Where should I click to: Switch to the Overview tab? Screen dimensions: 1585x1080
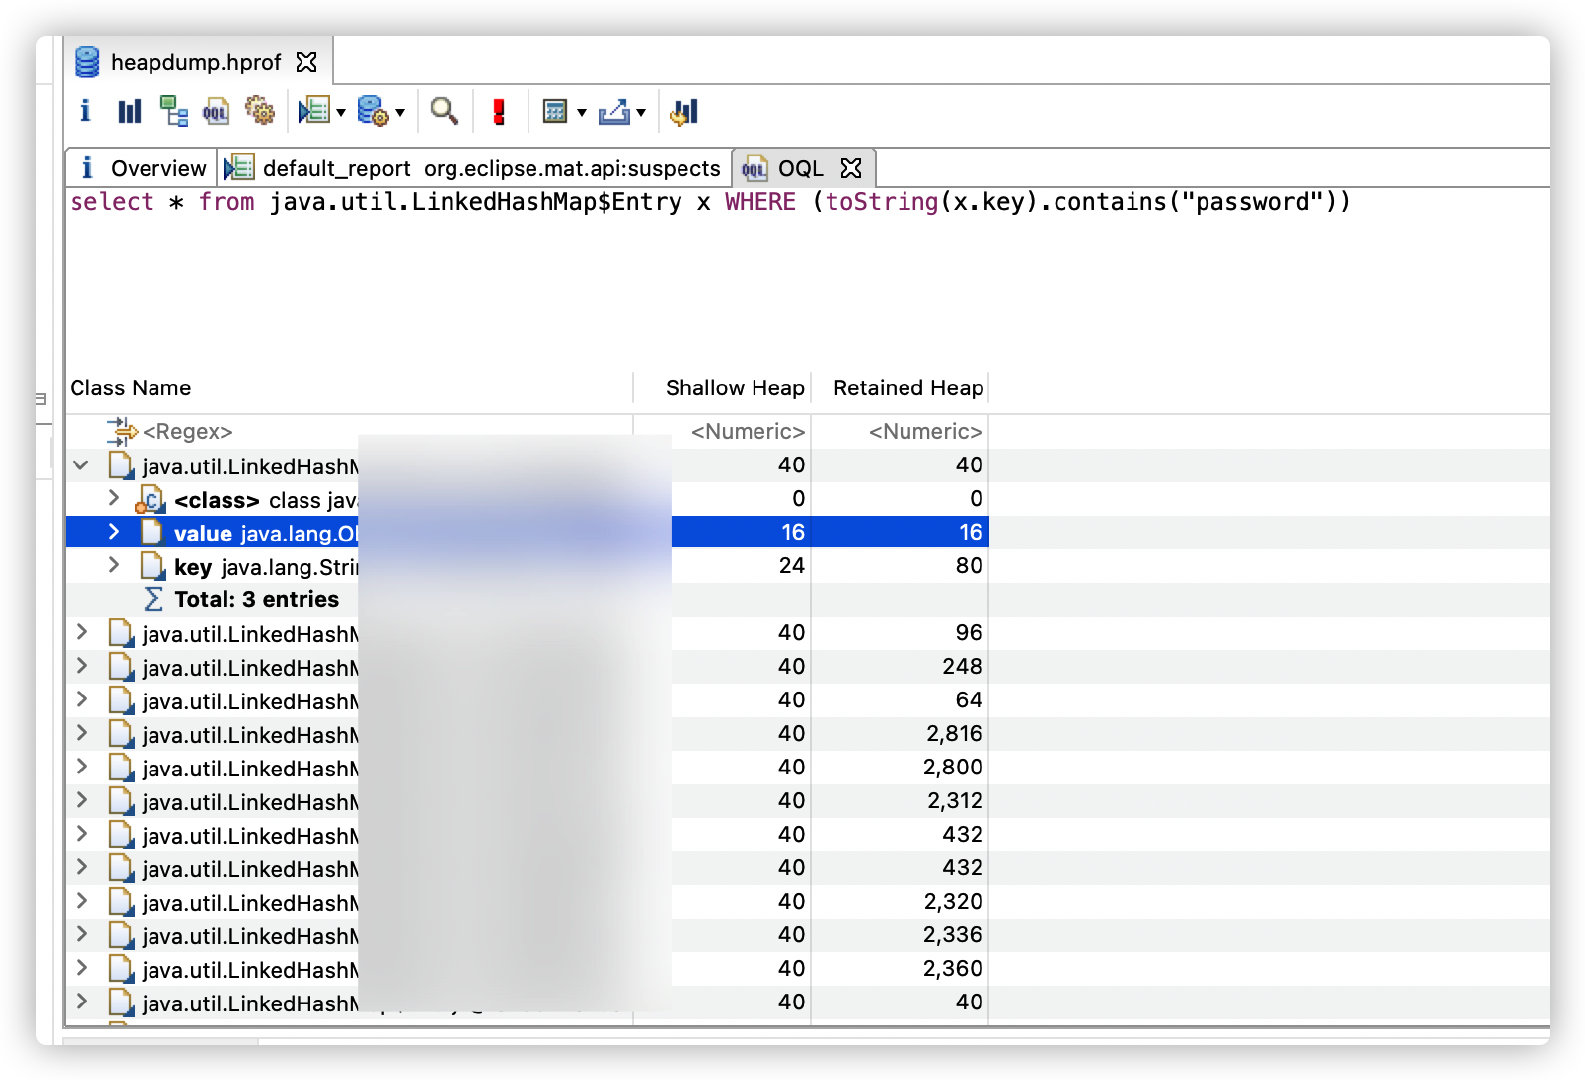(x=143, y=168)
